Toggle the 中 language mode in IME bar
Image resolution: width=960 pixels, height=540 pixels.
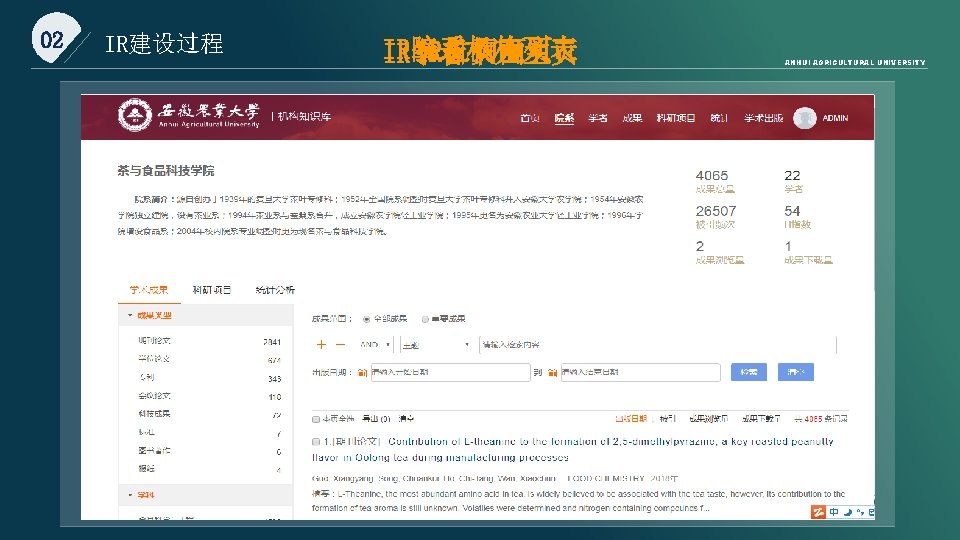(x=834, y=512)
